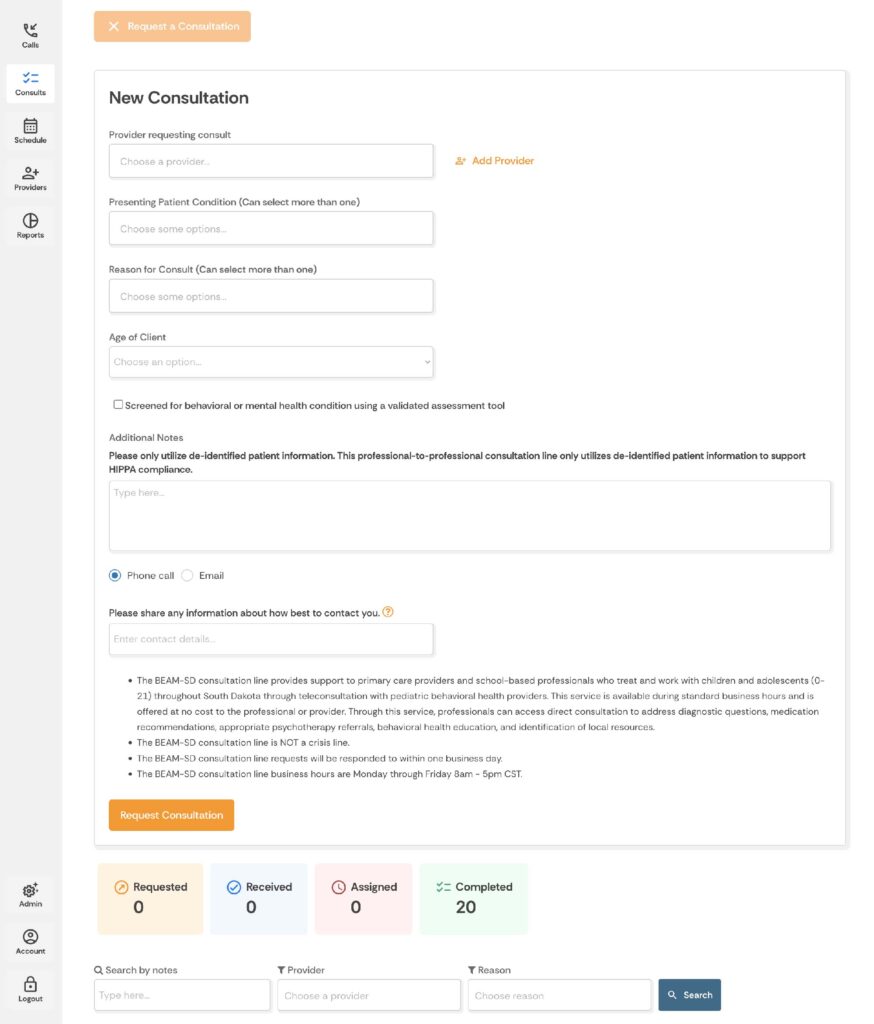This screenshot has width=874, height=1024.
Task: Click the Add Provider link
Action: coord(494,161)
